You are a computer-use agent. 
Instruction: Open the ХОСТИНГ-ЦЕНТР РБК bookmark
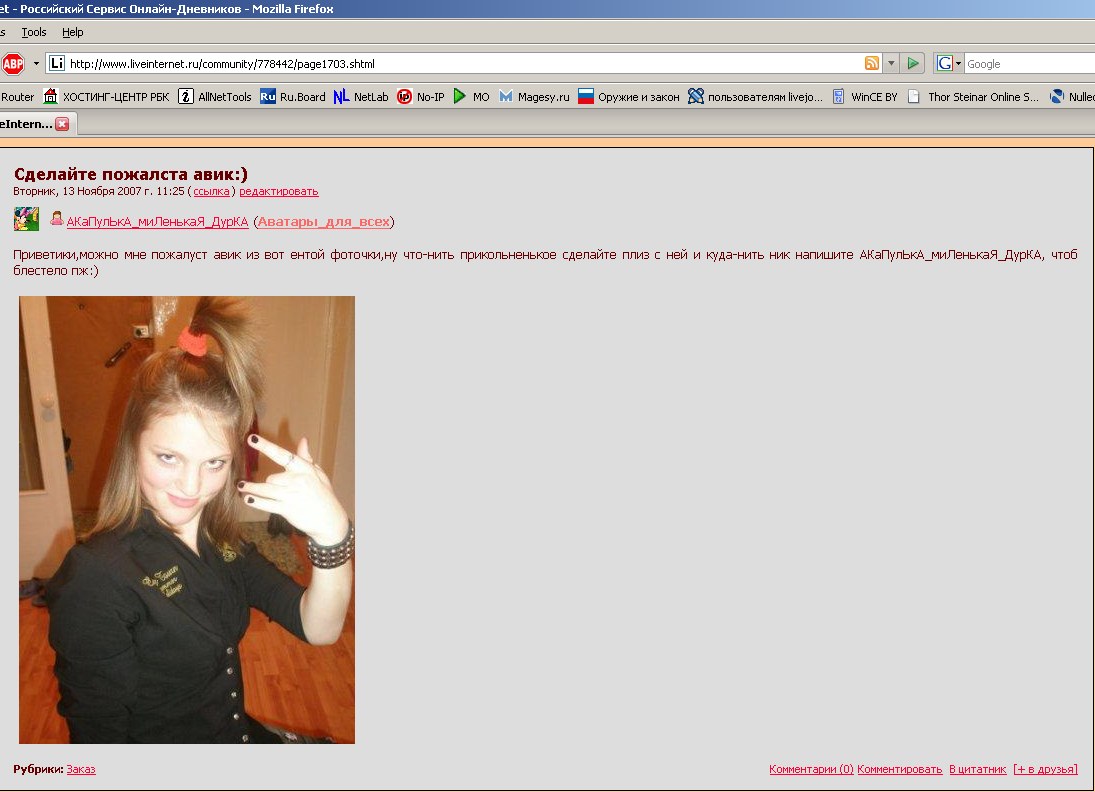(107, 97)
